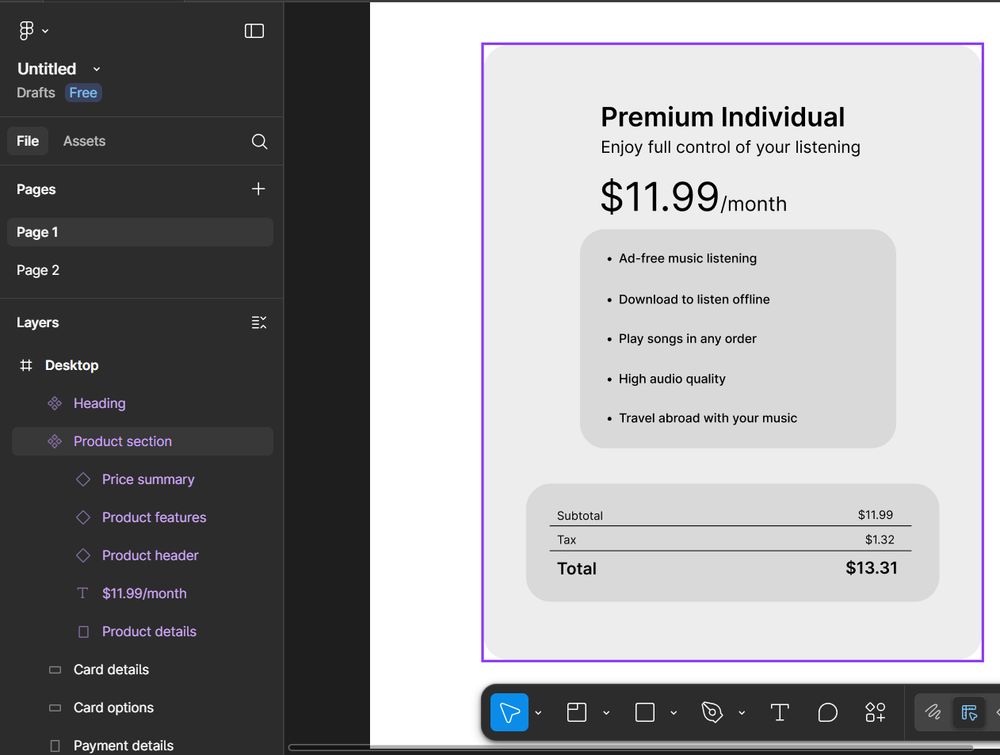
Task: Switch to Design mode toggle
Action: (x=969, y=712)
